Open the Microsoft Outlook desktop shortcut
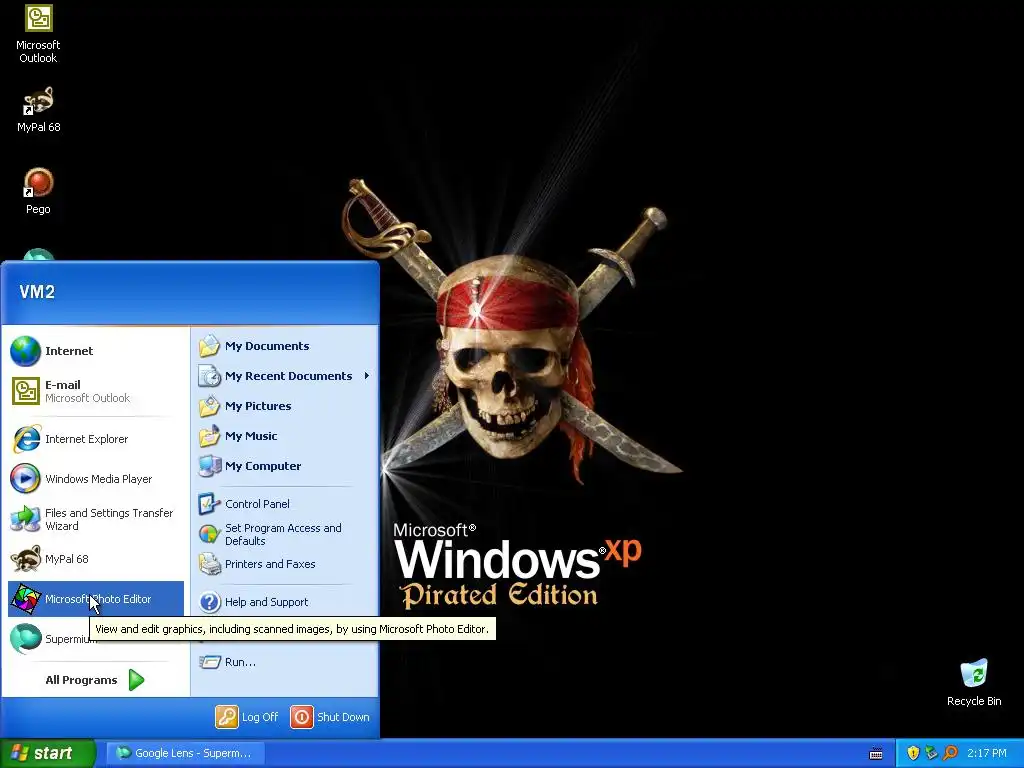1024x768 pixels. [38, 34]
